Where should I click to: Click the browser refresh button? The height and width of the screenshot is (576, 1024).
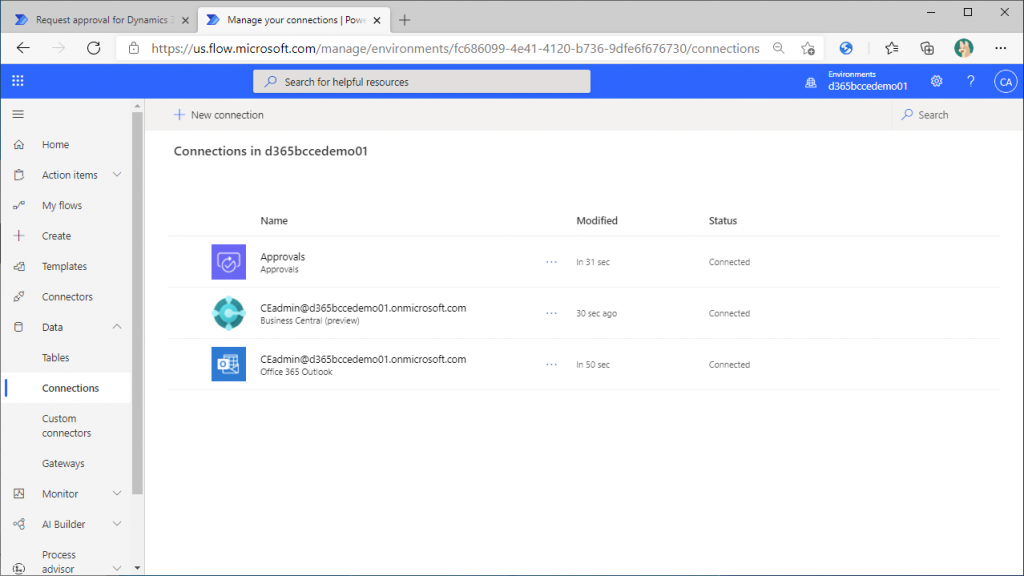[x=93, y=48]
